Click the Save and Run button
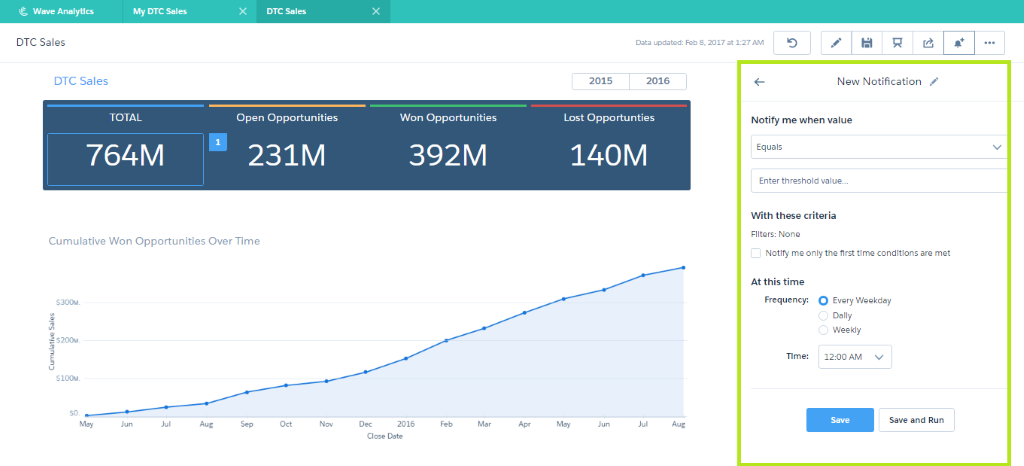 [x=917, y=420]
